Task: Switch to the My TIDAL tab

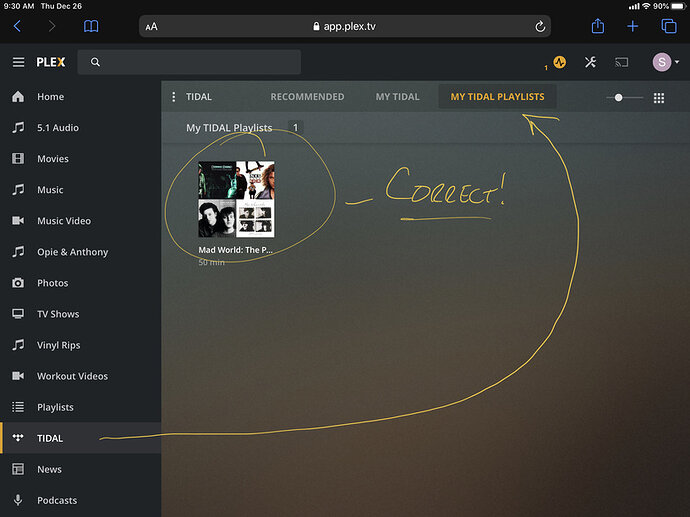Action: point(397,97)
